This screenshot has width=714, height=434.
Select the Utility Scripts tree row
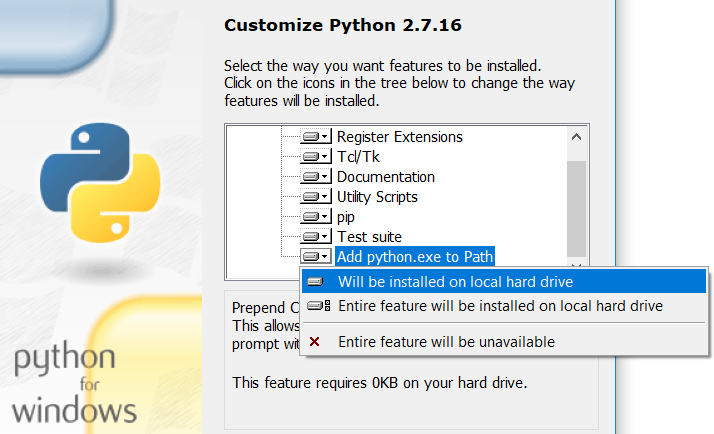tap(377, 197)
